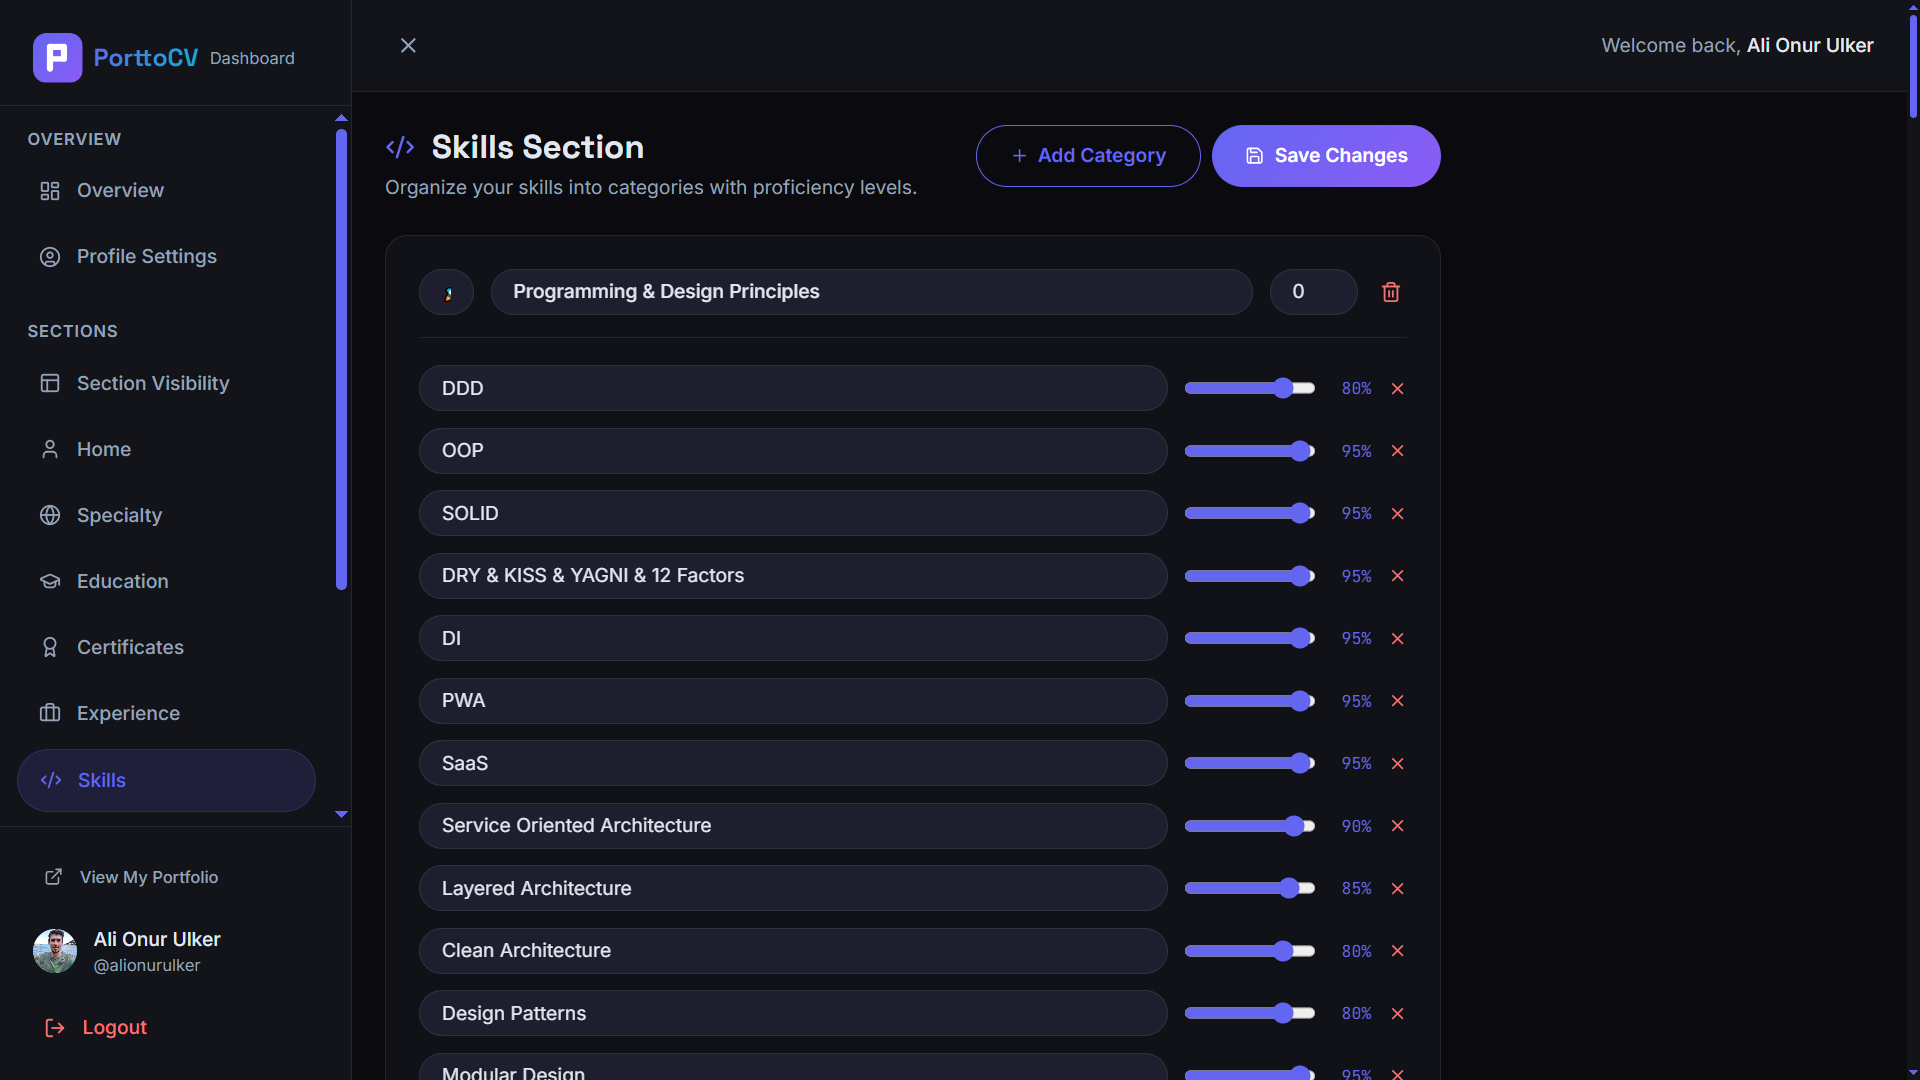Viewport: 1920px width, 1080px height.
Task: Click the OOP skill name field
Action: click(793, 451)
